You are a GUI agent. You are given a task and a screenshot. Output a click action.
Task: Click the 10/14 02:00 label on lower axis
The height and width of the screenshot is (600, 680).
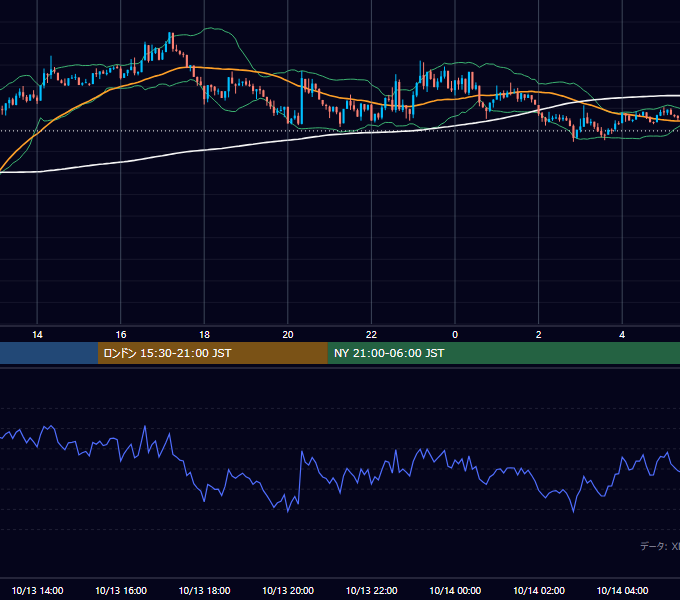tap(539, 590)
